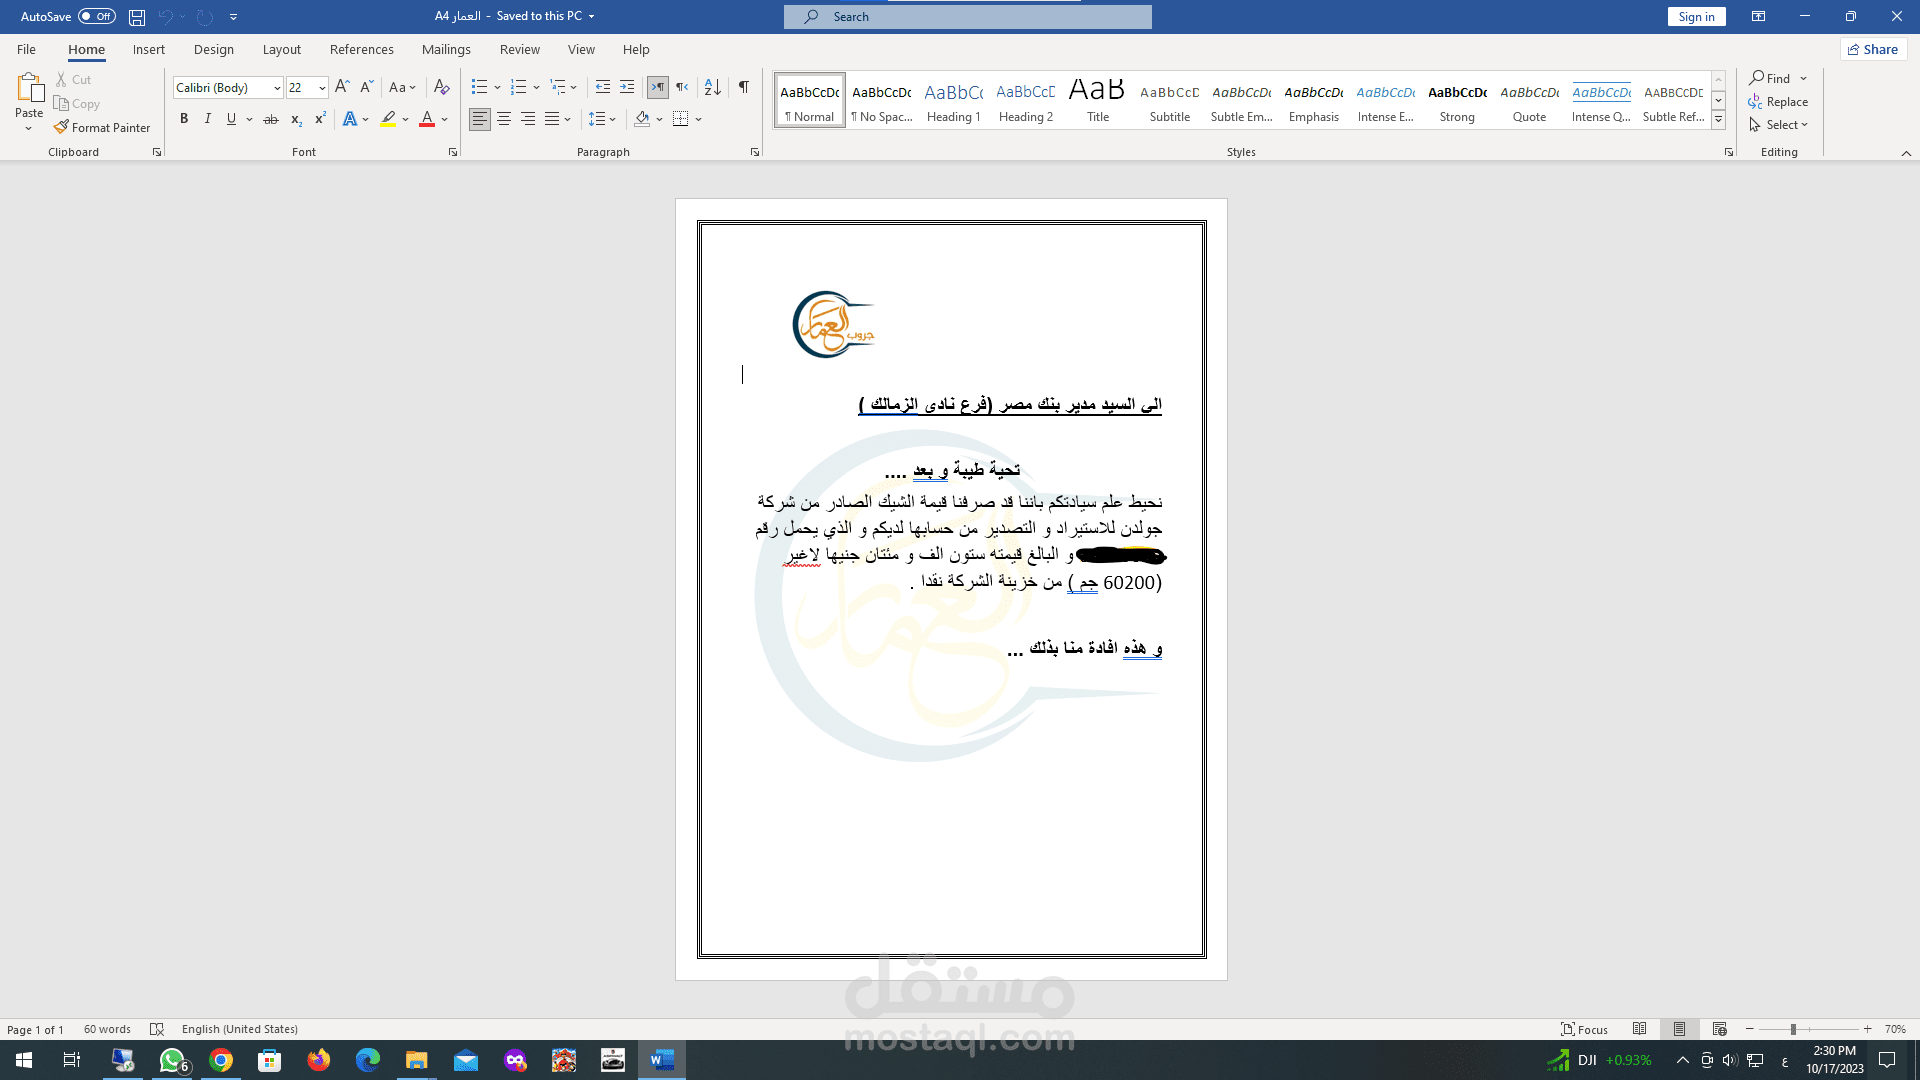Screen dimensions: 1920x1080
Task: Switch to the Design tab
Action: (x=214, y=49)
